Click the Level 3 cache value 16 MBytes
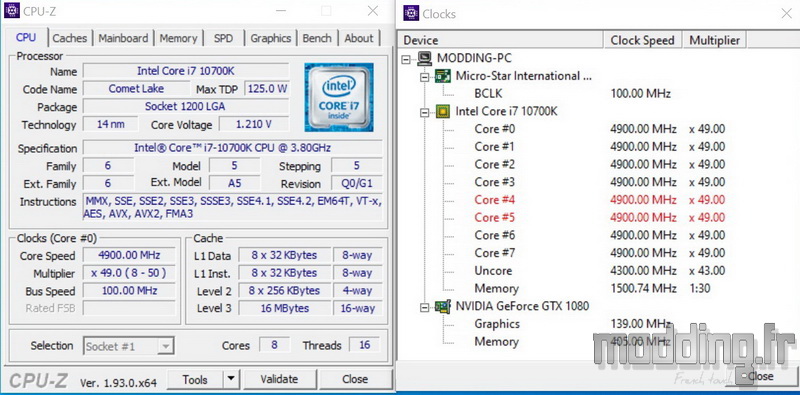This screenshot has width=800, height=395. 284,308
